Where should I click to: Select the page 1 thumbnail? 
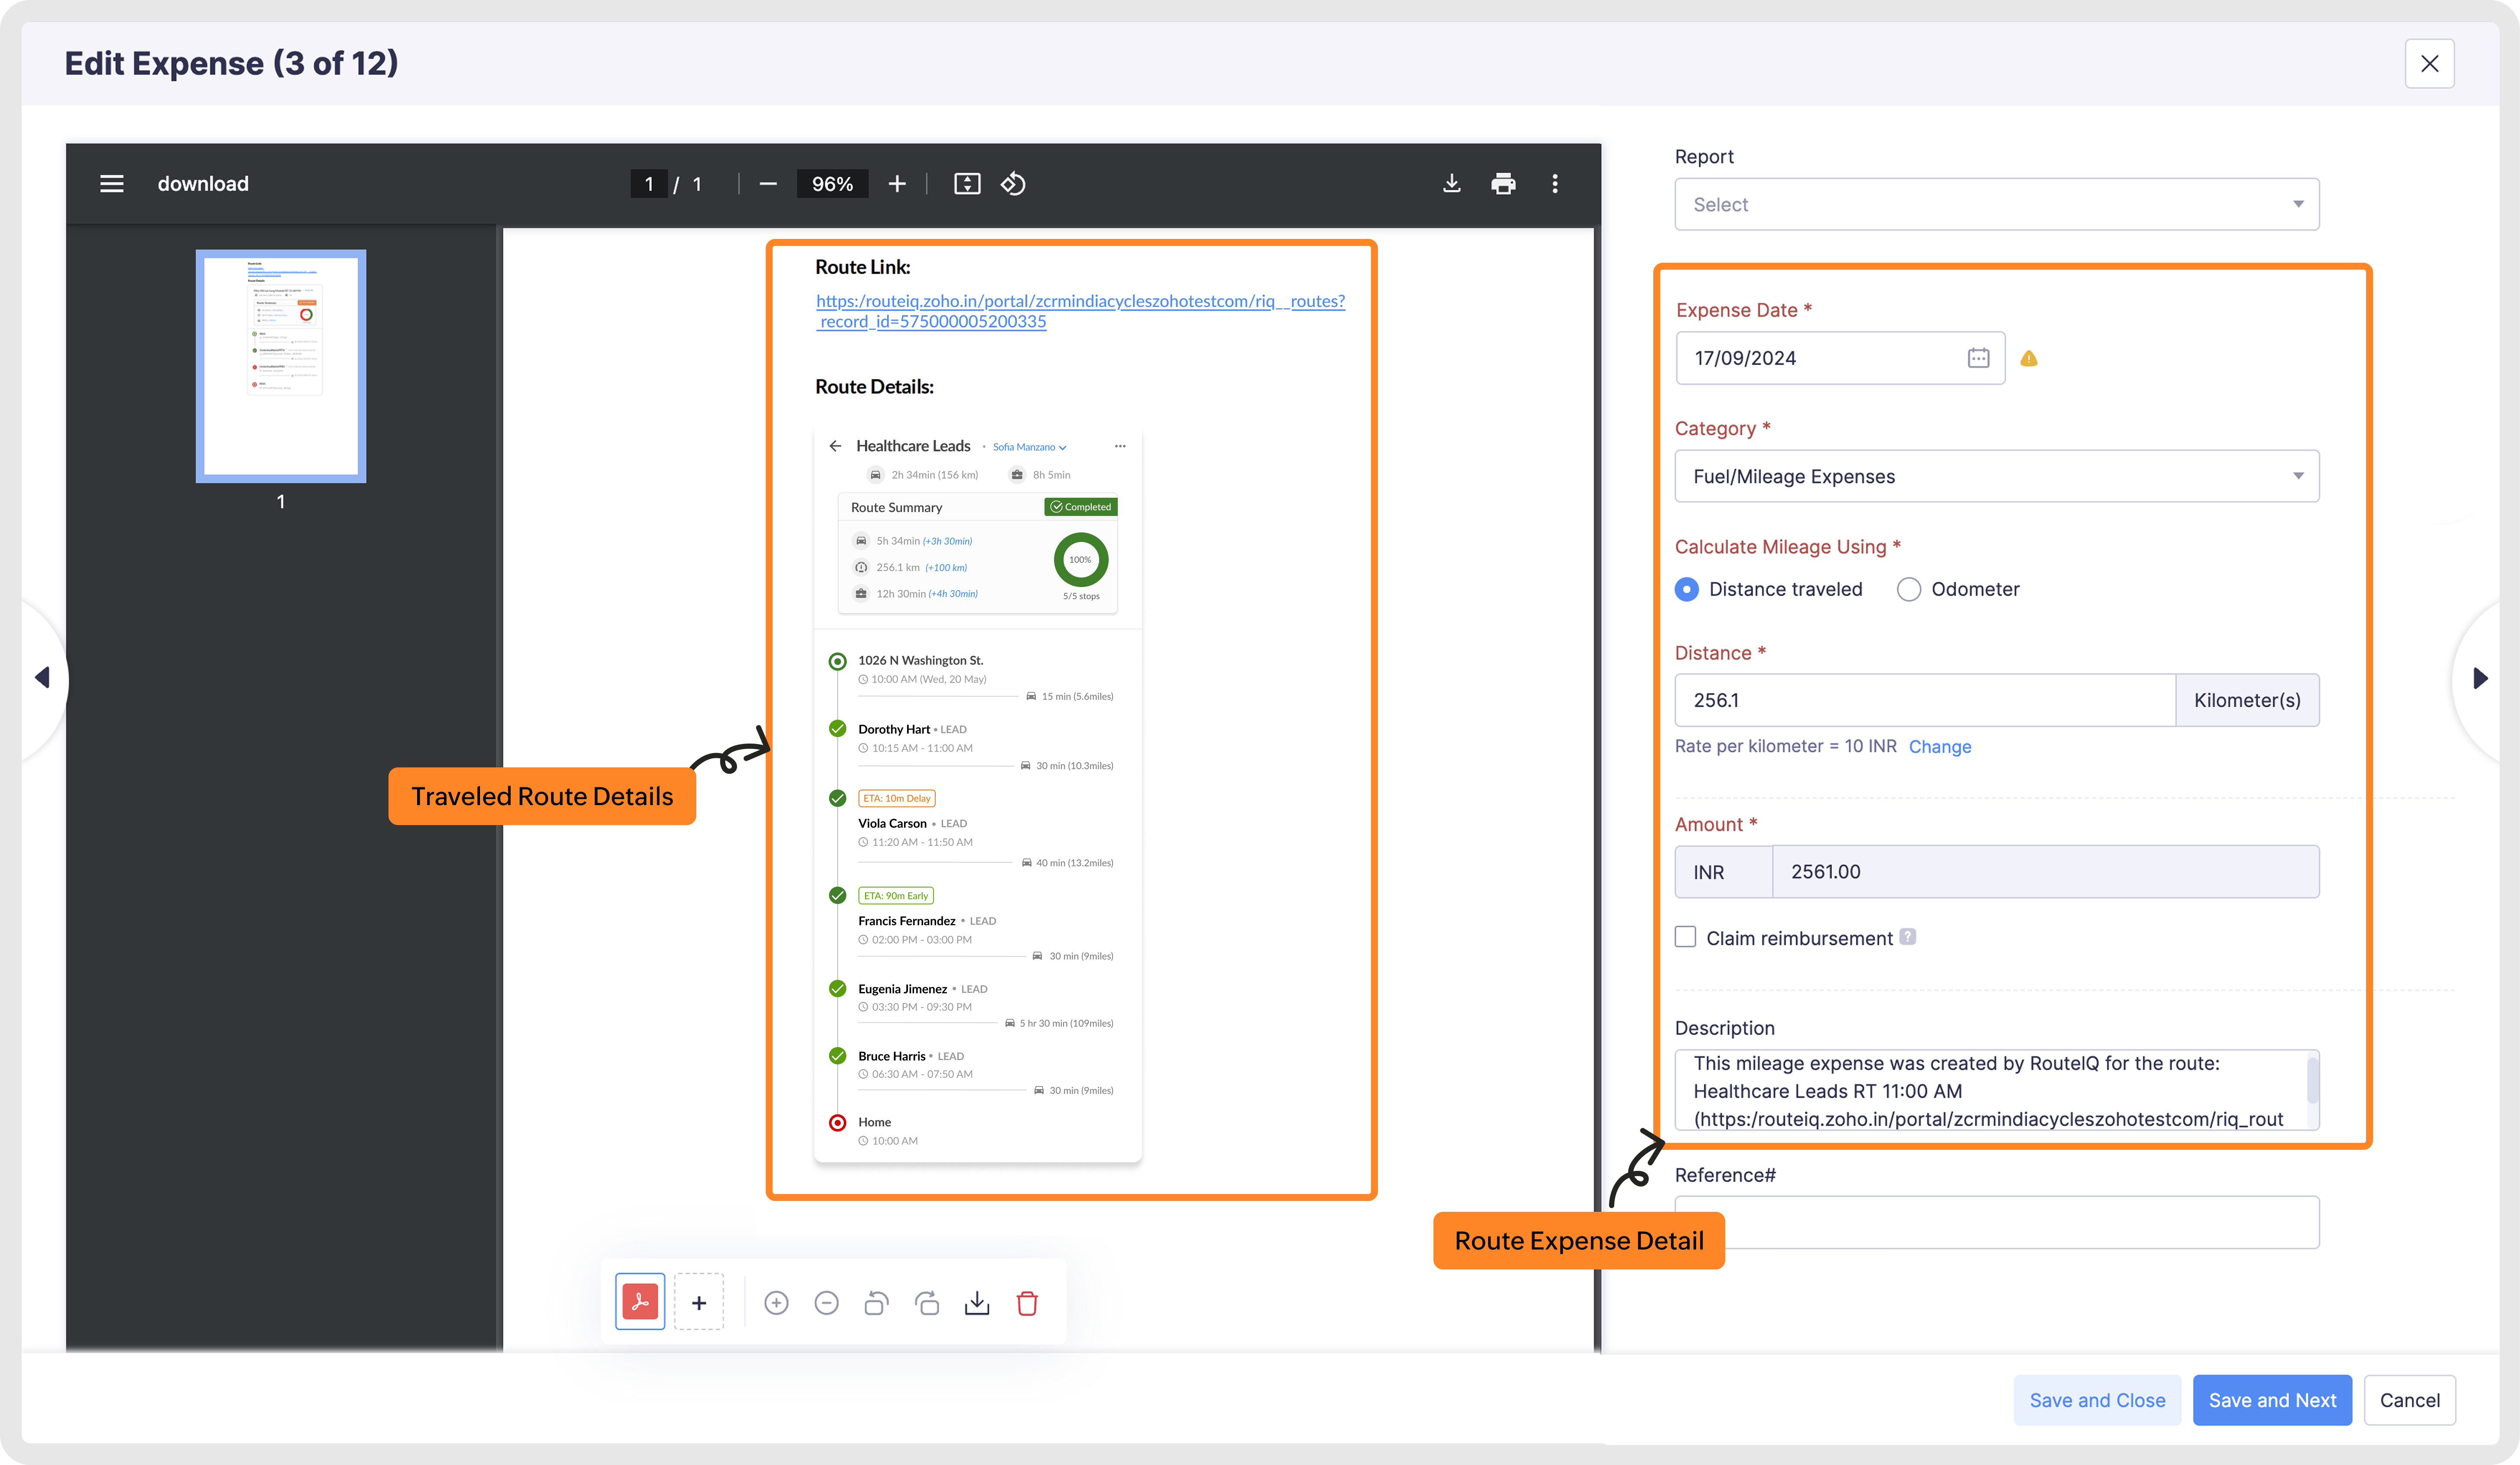point(281,366)
